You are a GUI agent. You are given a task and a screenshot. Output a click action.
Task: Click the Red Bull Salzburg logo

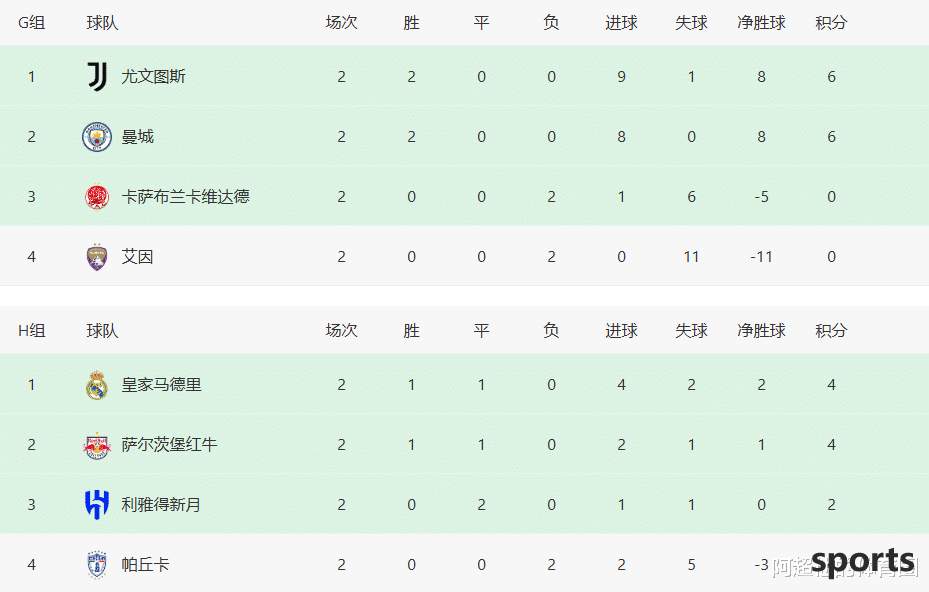click(97, 445)
